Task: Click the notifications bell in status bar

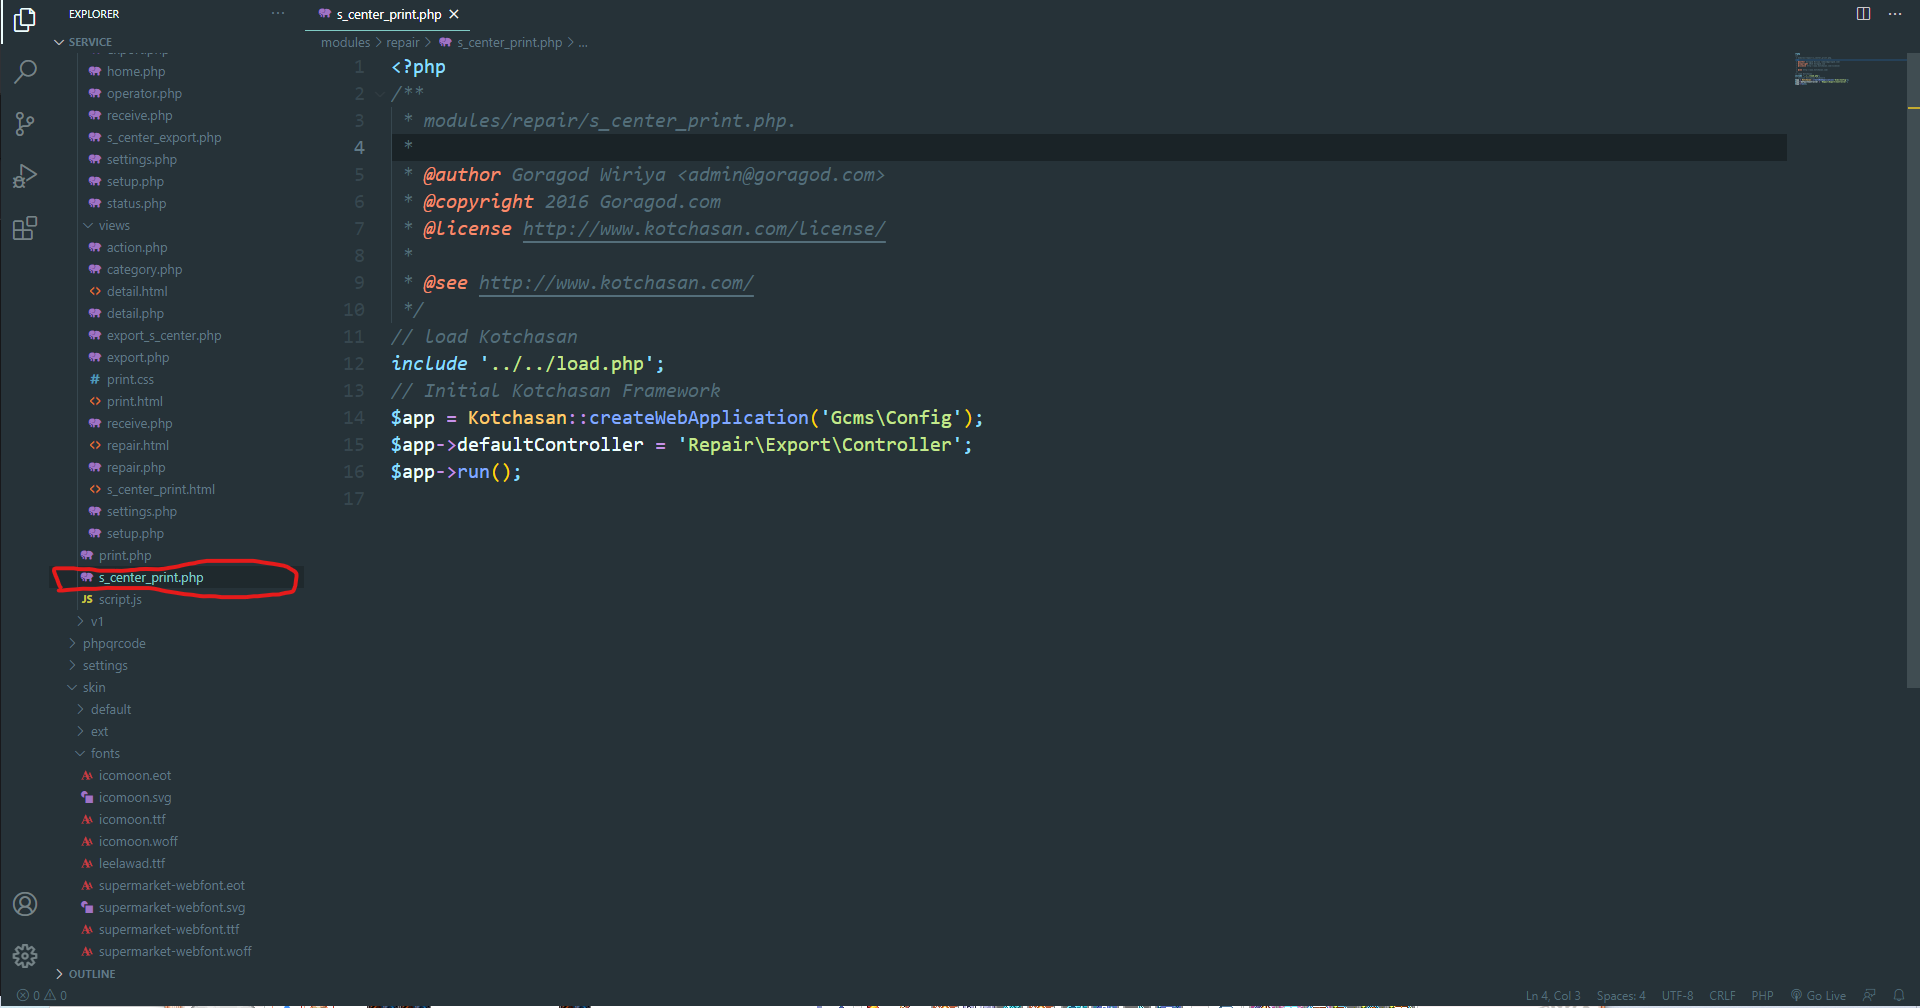Action: pyautogui.click(x=1899, y=996)
